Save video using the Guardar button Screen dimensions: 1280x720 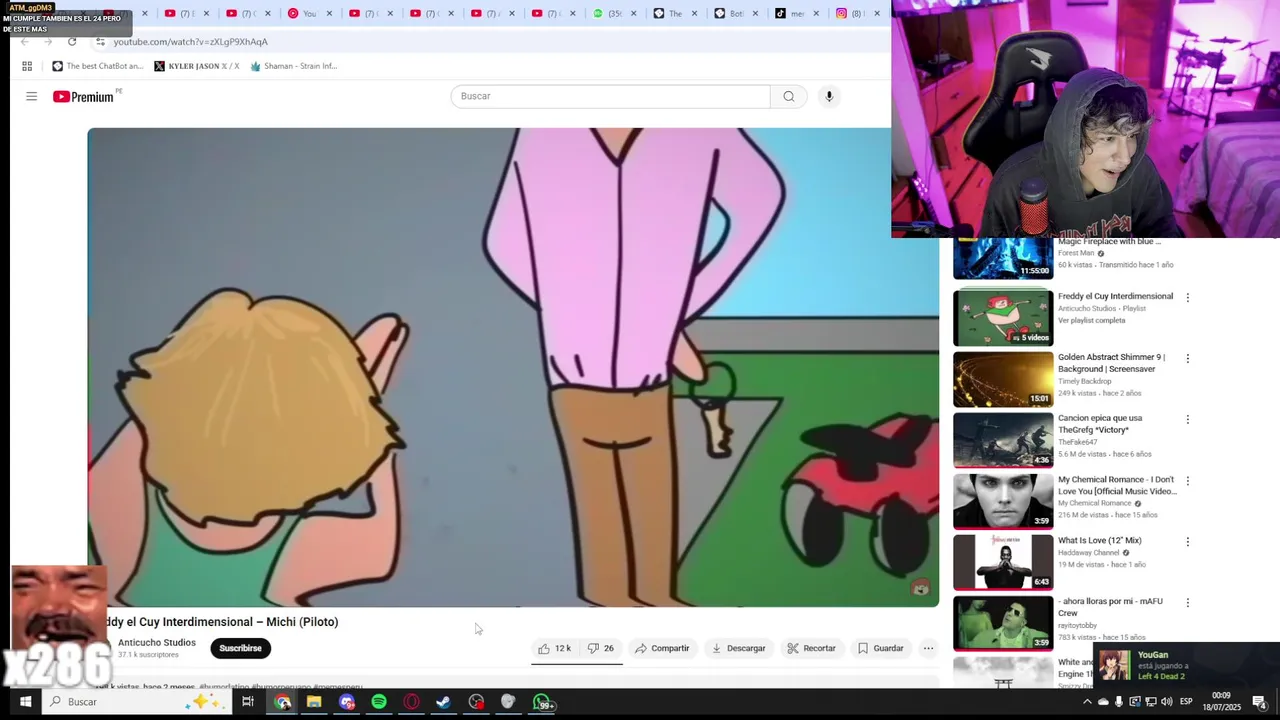click(880, 648)
